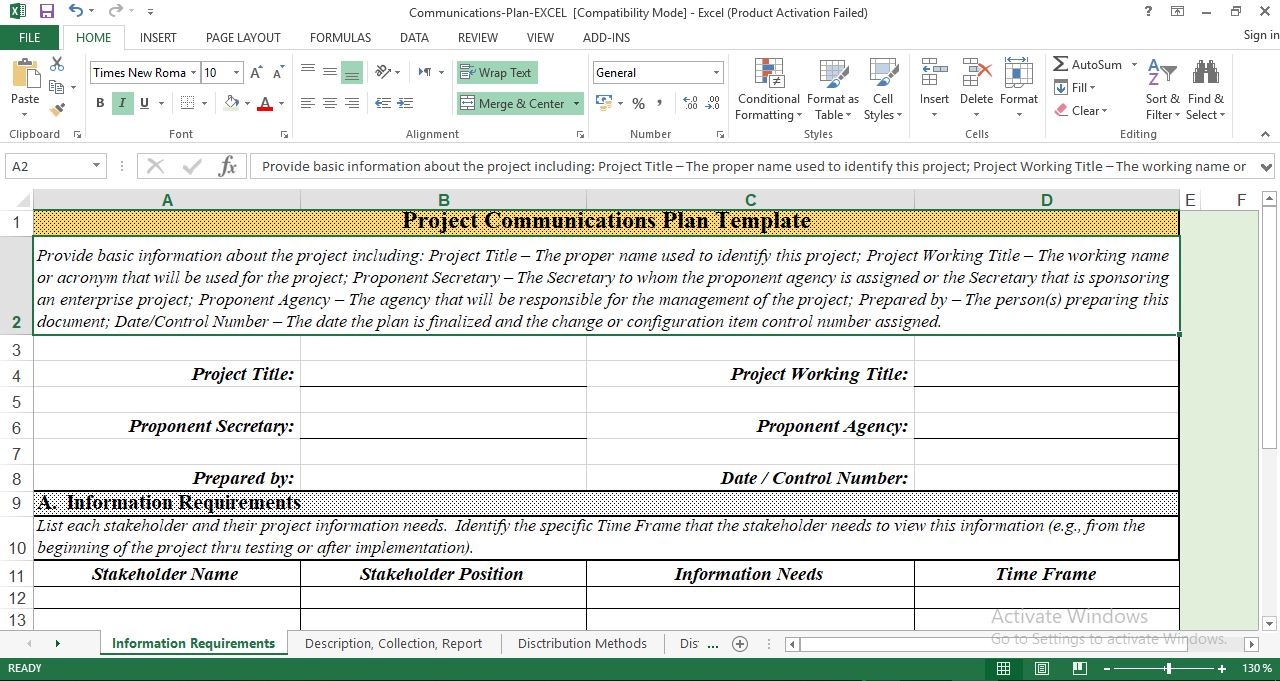
Task: Open Conditional Formatting options
Action: 768,88
